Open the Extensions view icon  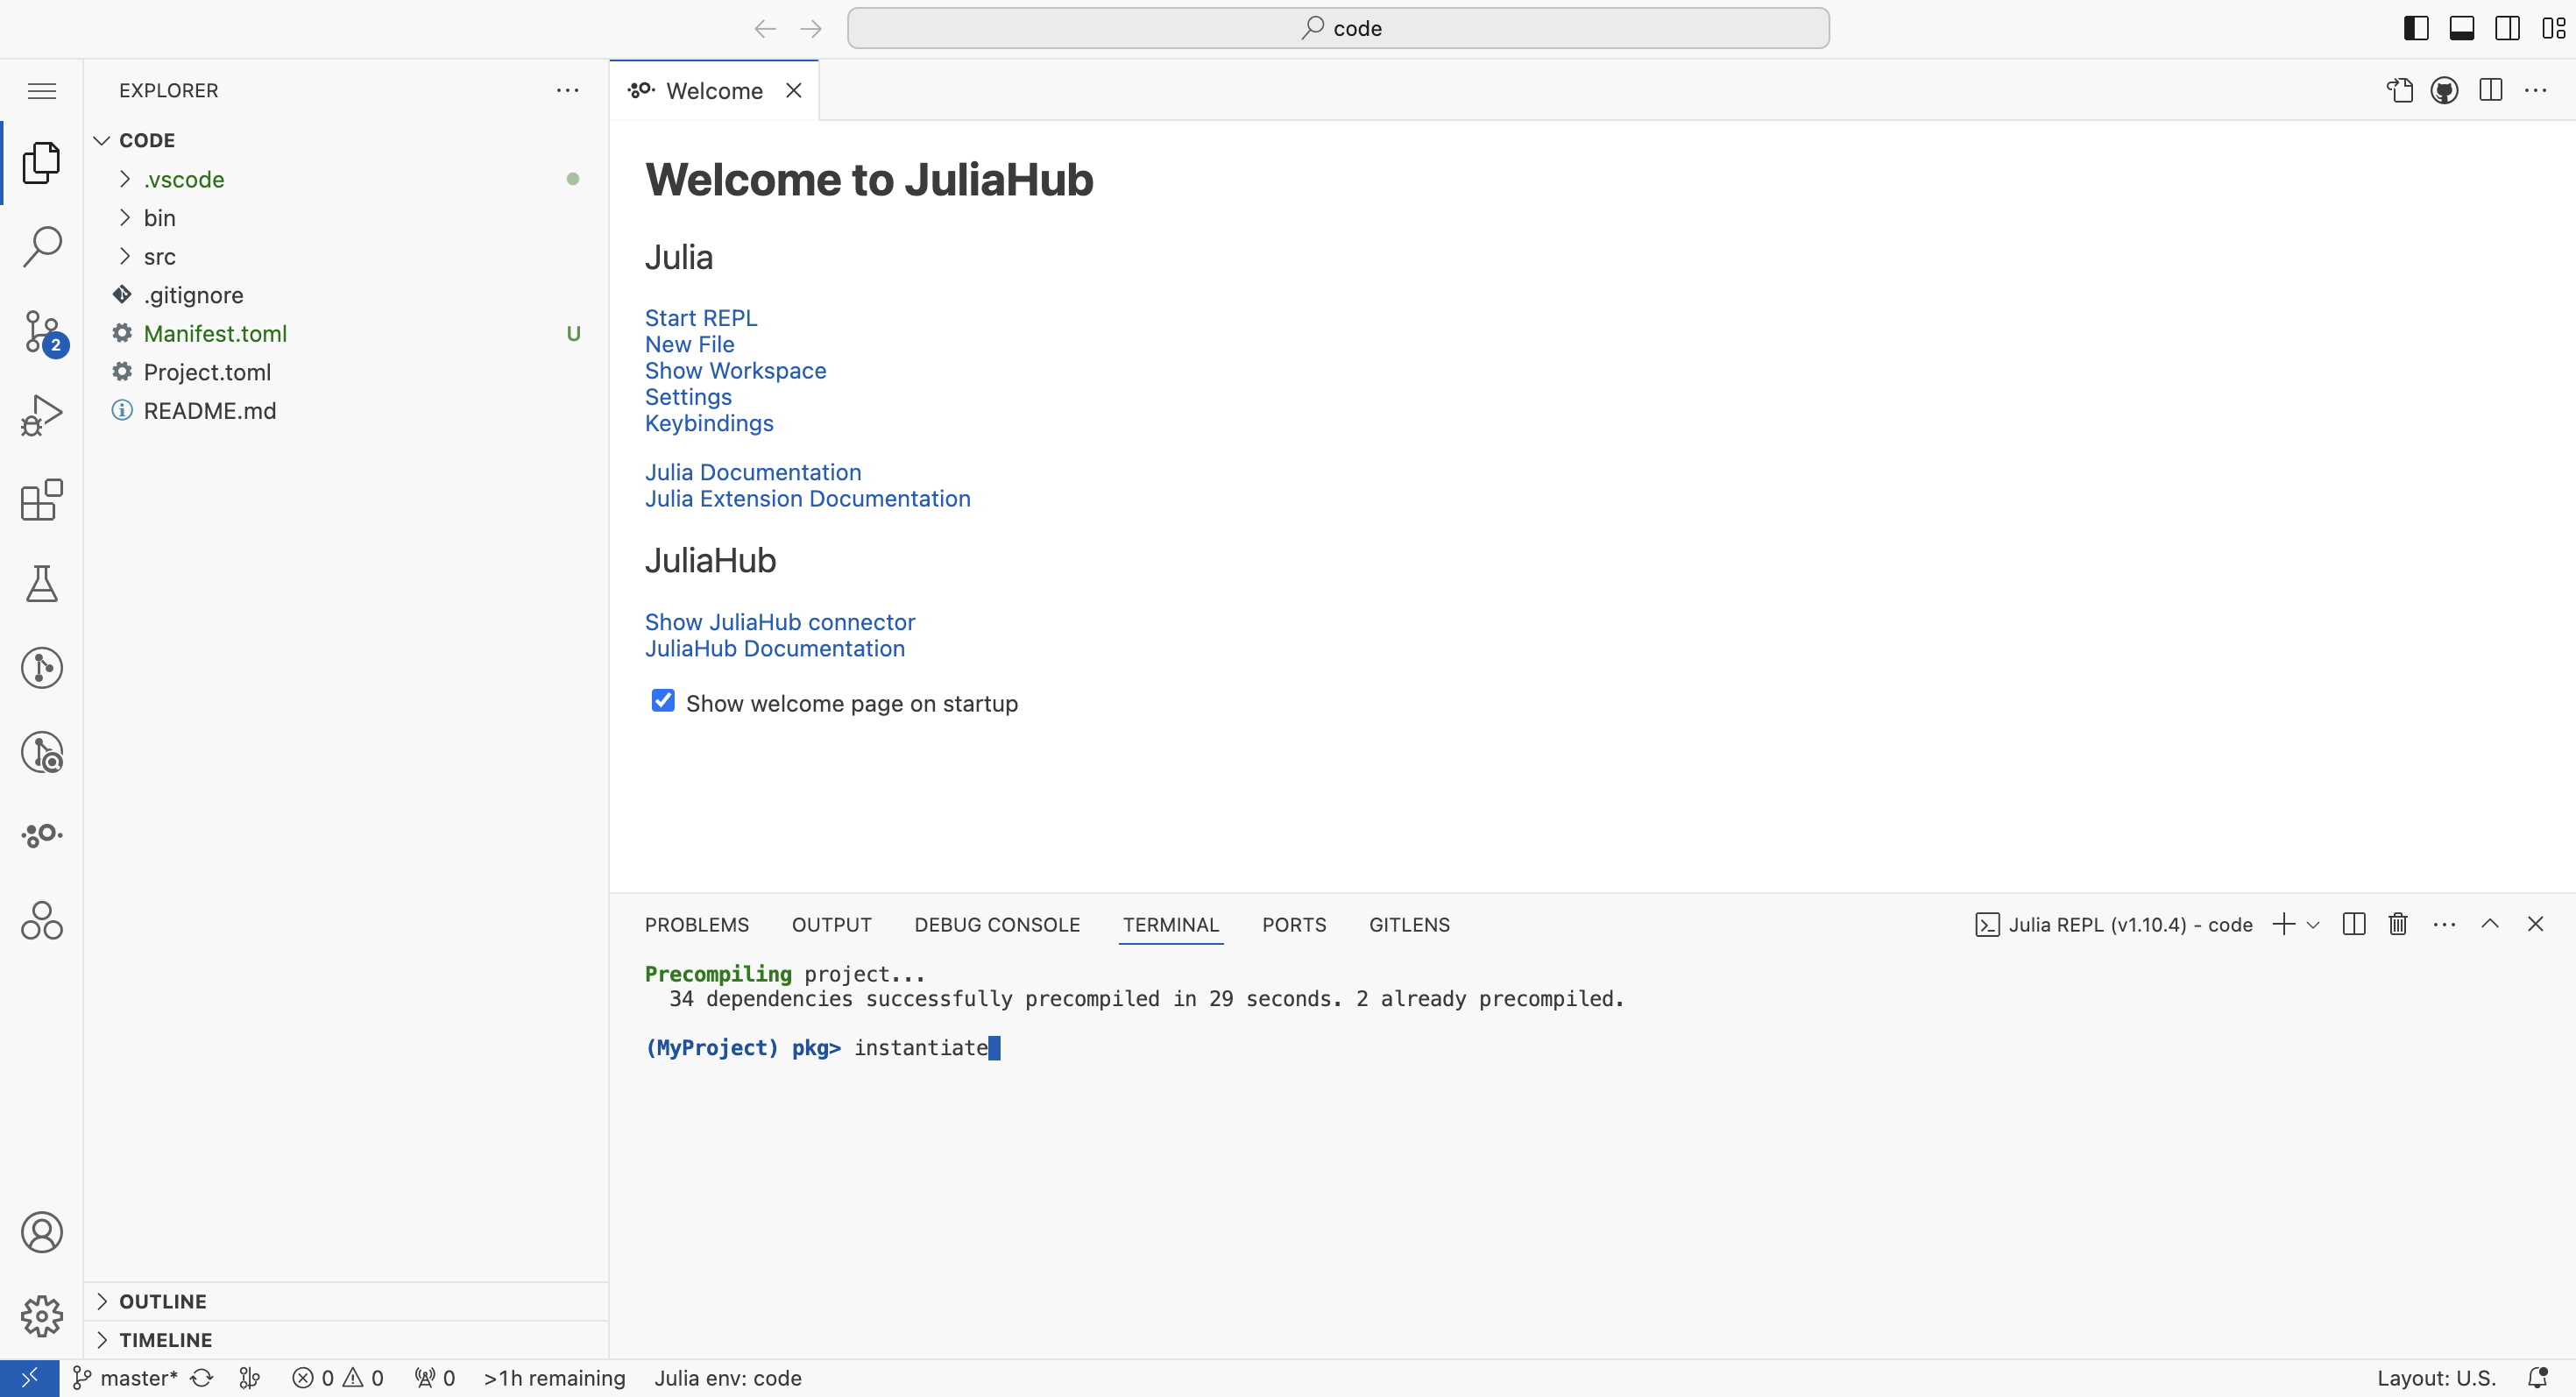[x=41, y=499]
